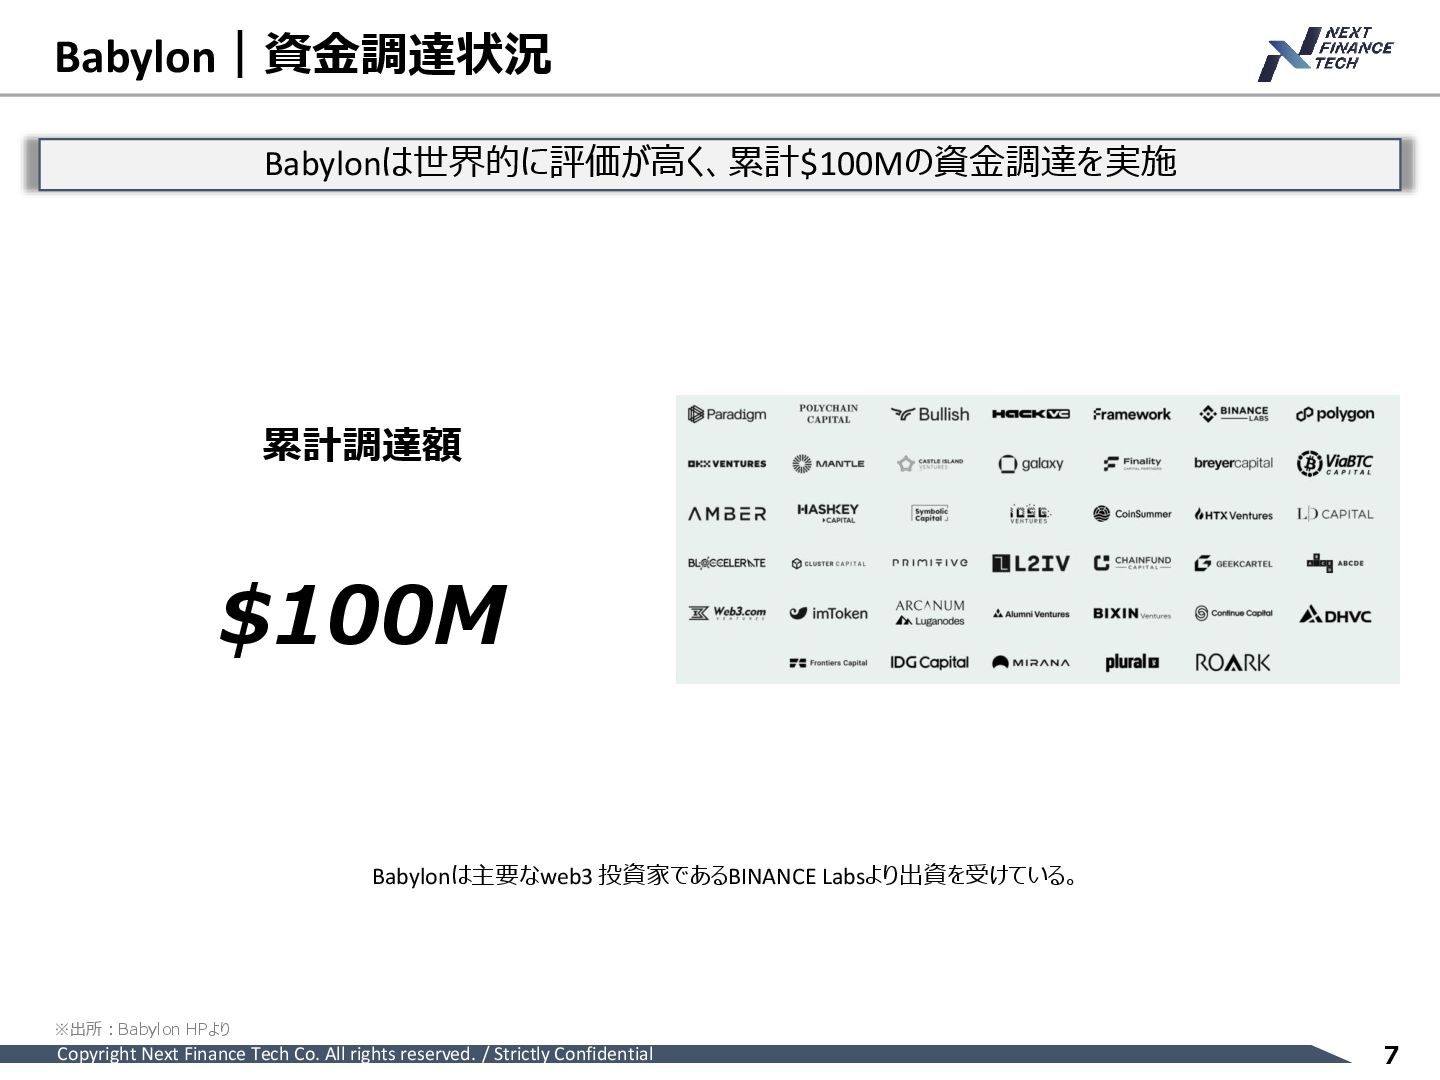The height and width of the screenshot is (1080, 1440).
Task: Click the breyercapital logo
Action: [x=1234, y=463]
